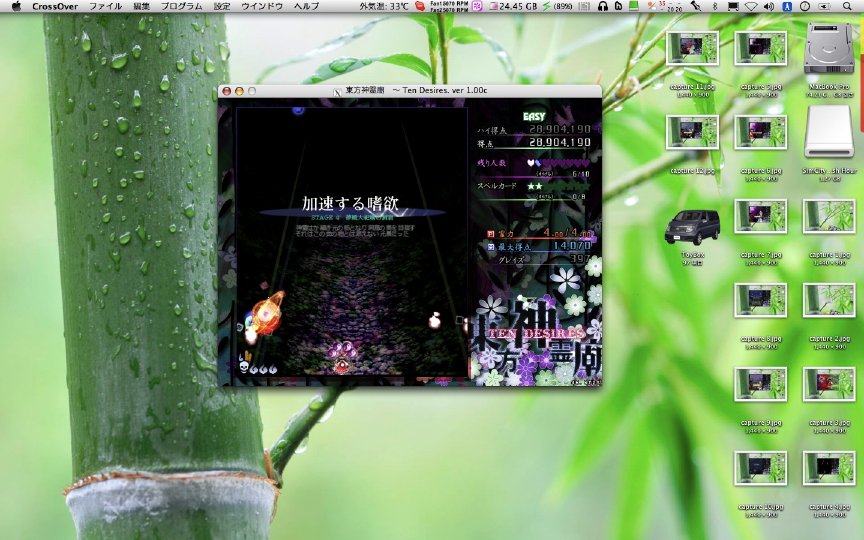Select the capture 2.jpg desktop file
The image size is (864, 540).
click(829, 300)
